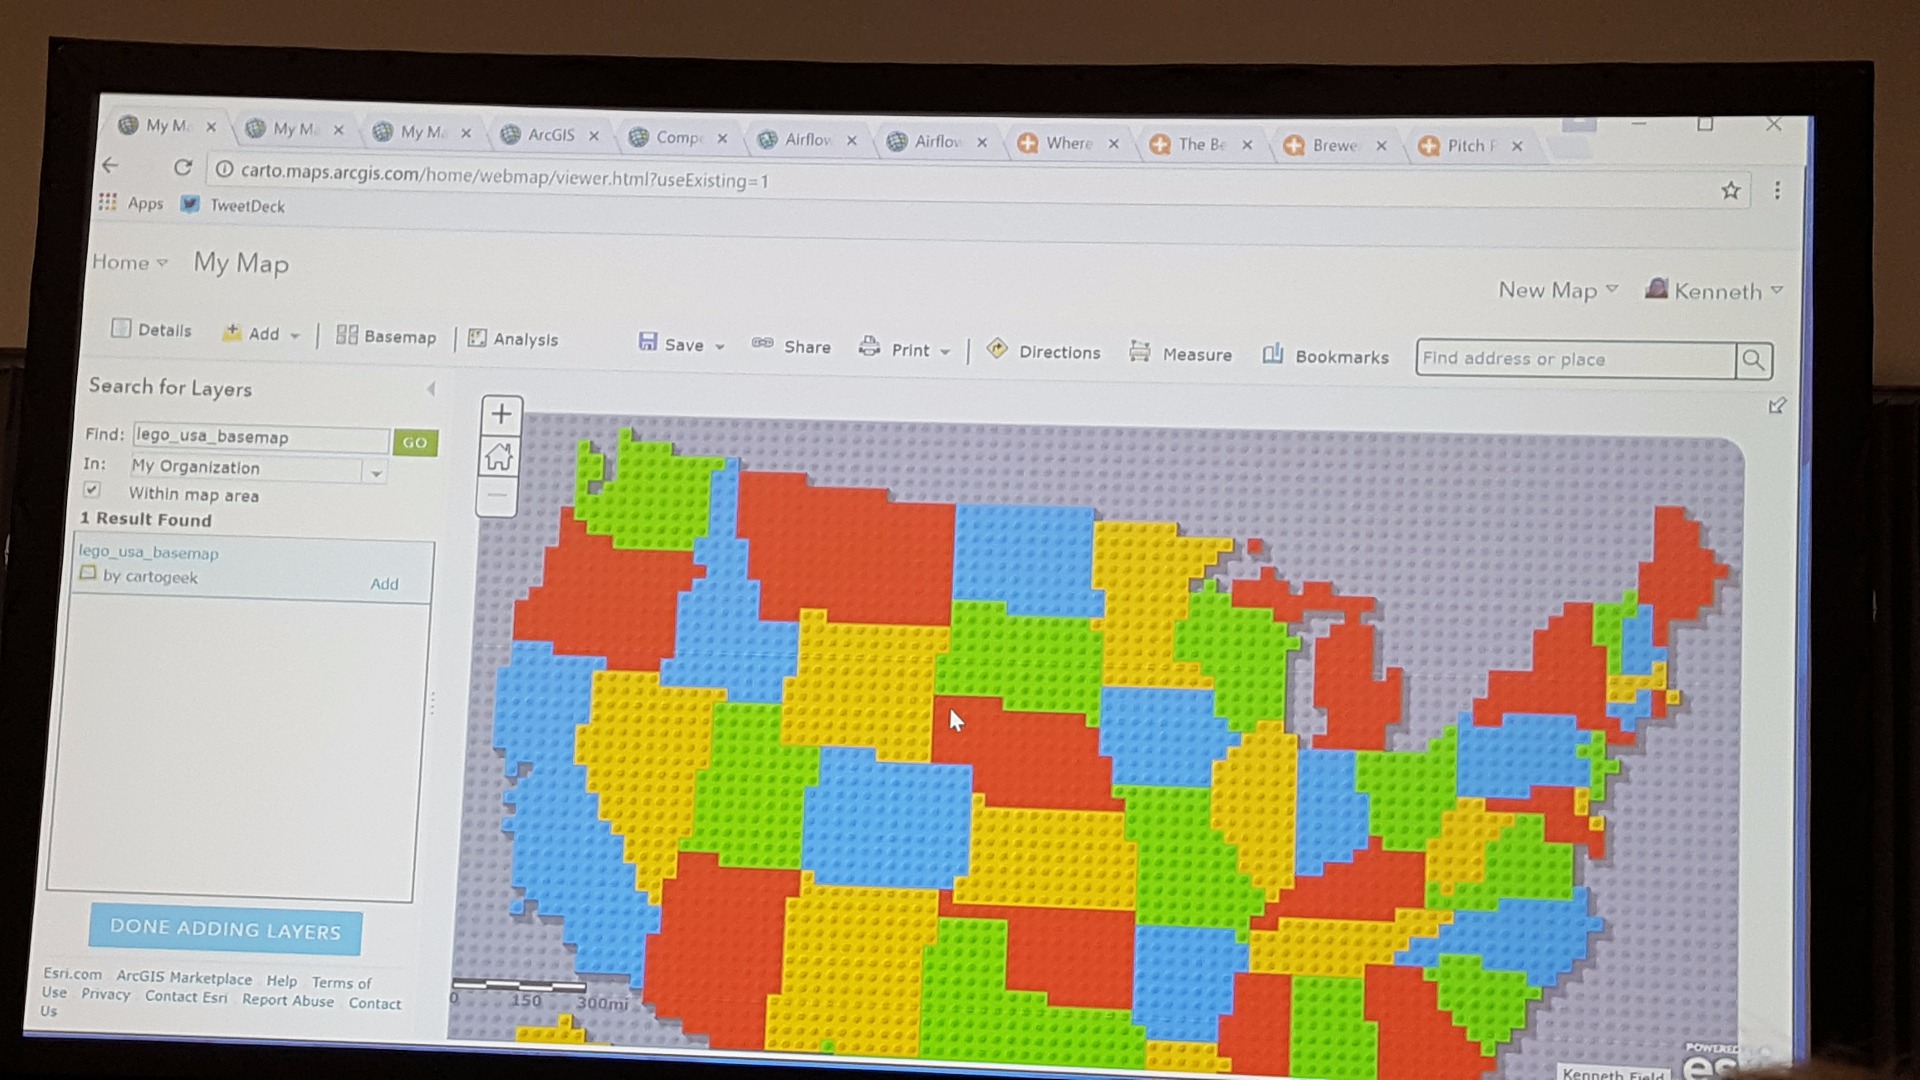Image resolution: width=1920 pixels, height=1080 pixels.
Task: Open the Measure tool
Action: point(1180,353)
